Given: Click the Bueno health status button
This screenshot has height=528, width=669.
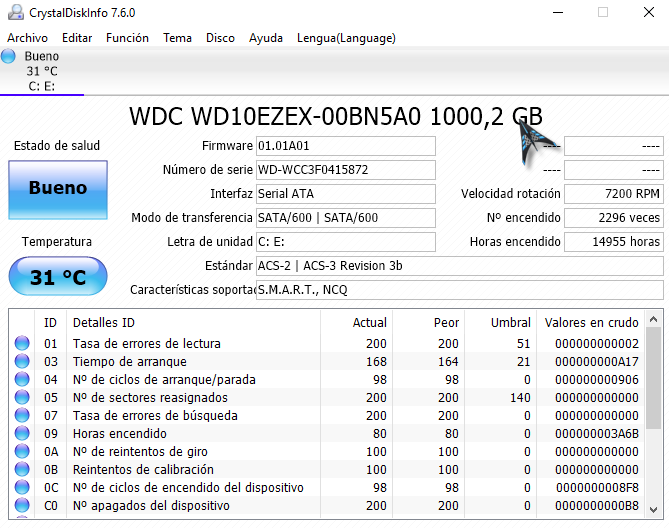Looking at the screenshot, I should pyautogui.click(x=58, y=190).
